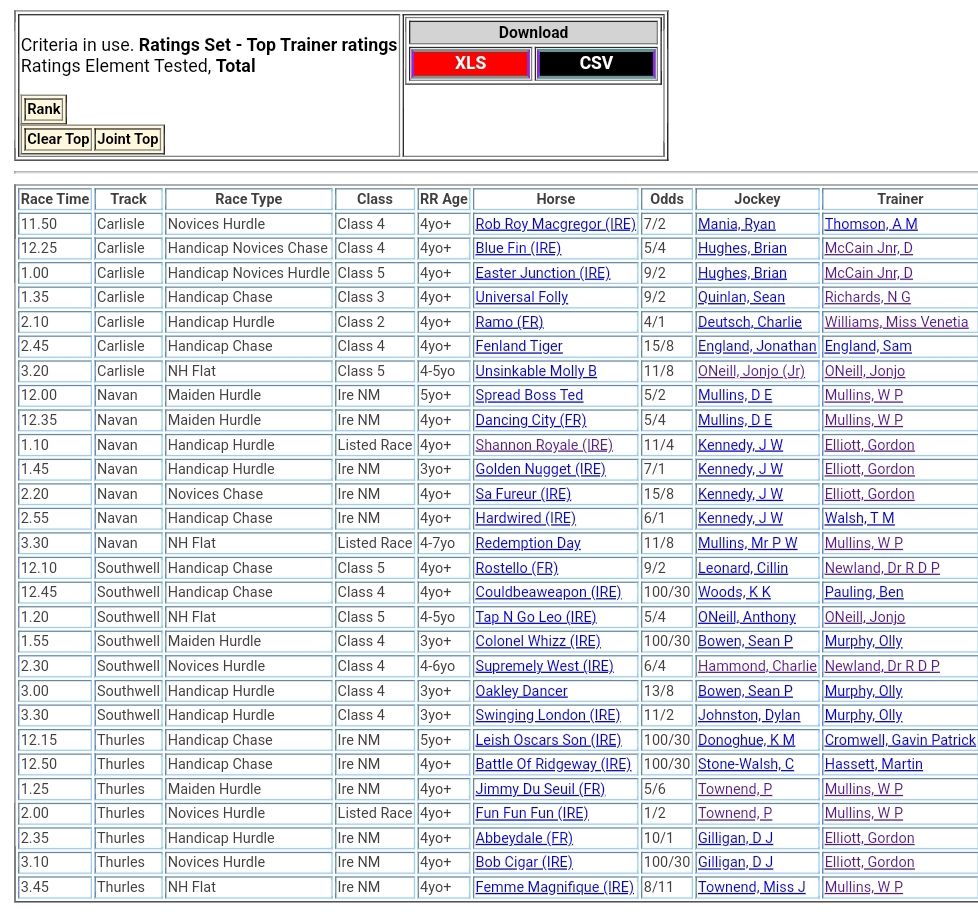Select trainer Williams, Miss Venetia
Viewport: 978px width, 918px height.
896,322
